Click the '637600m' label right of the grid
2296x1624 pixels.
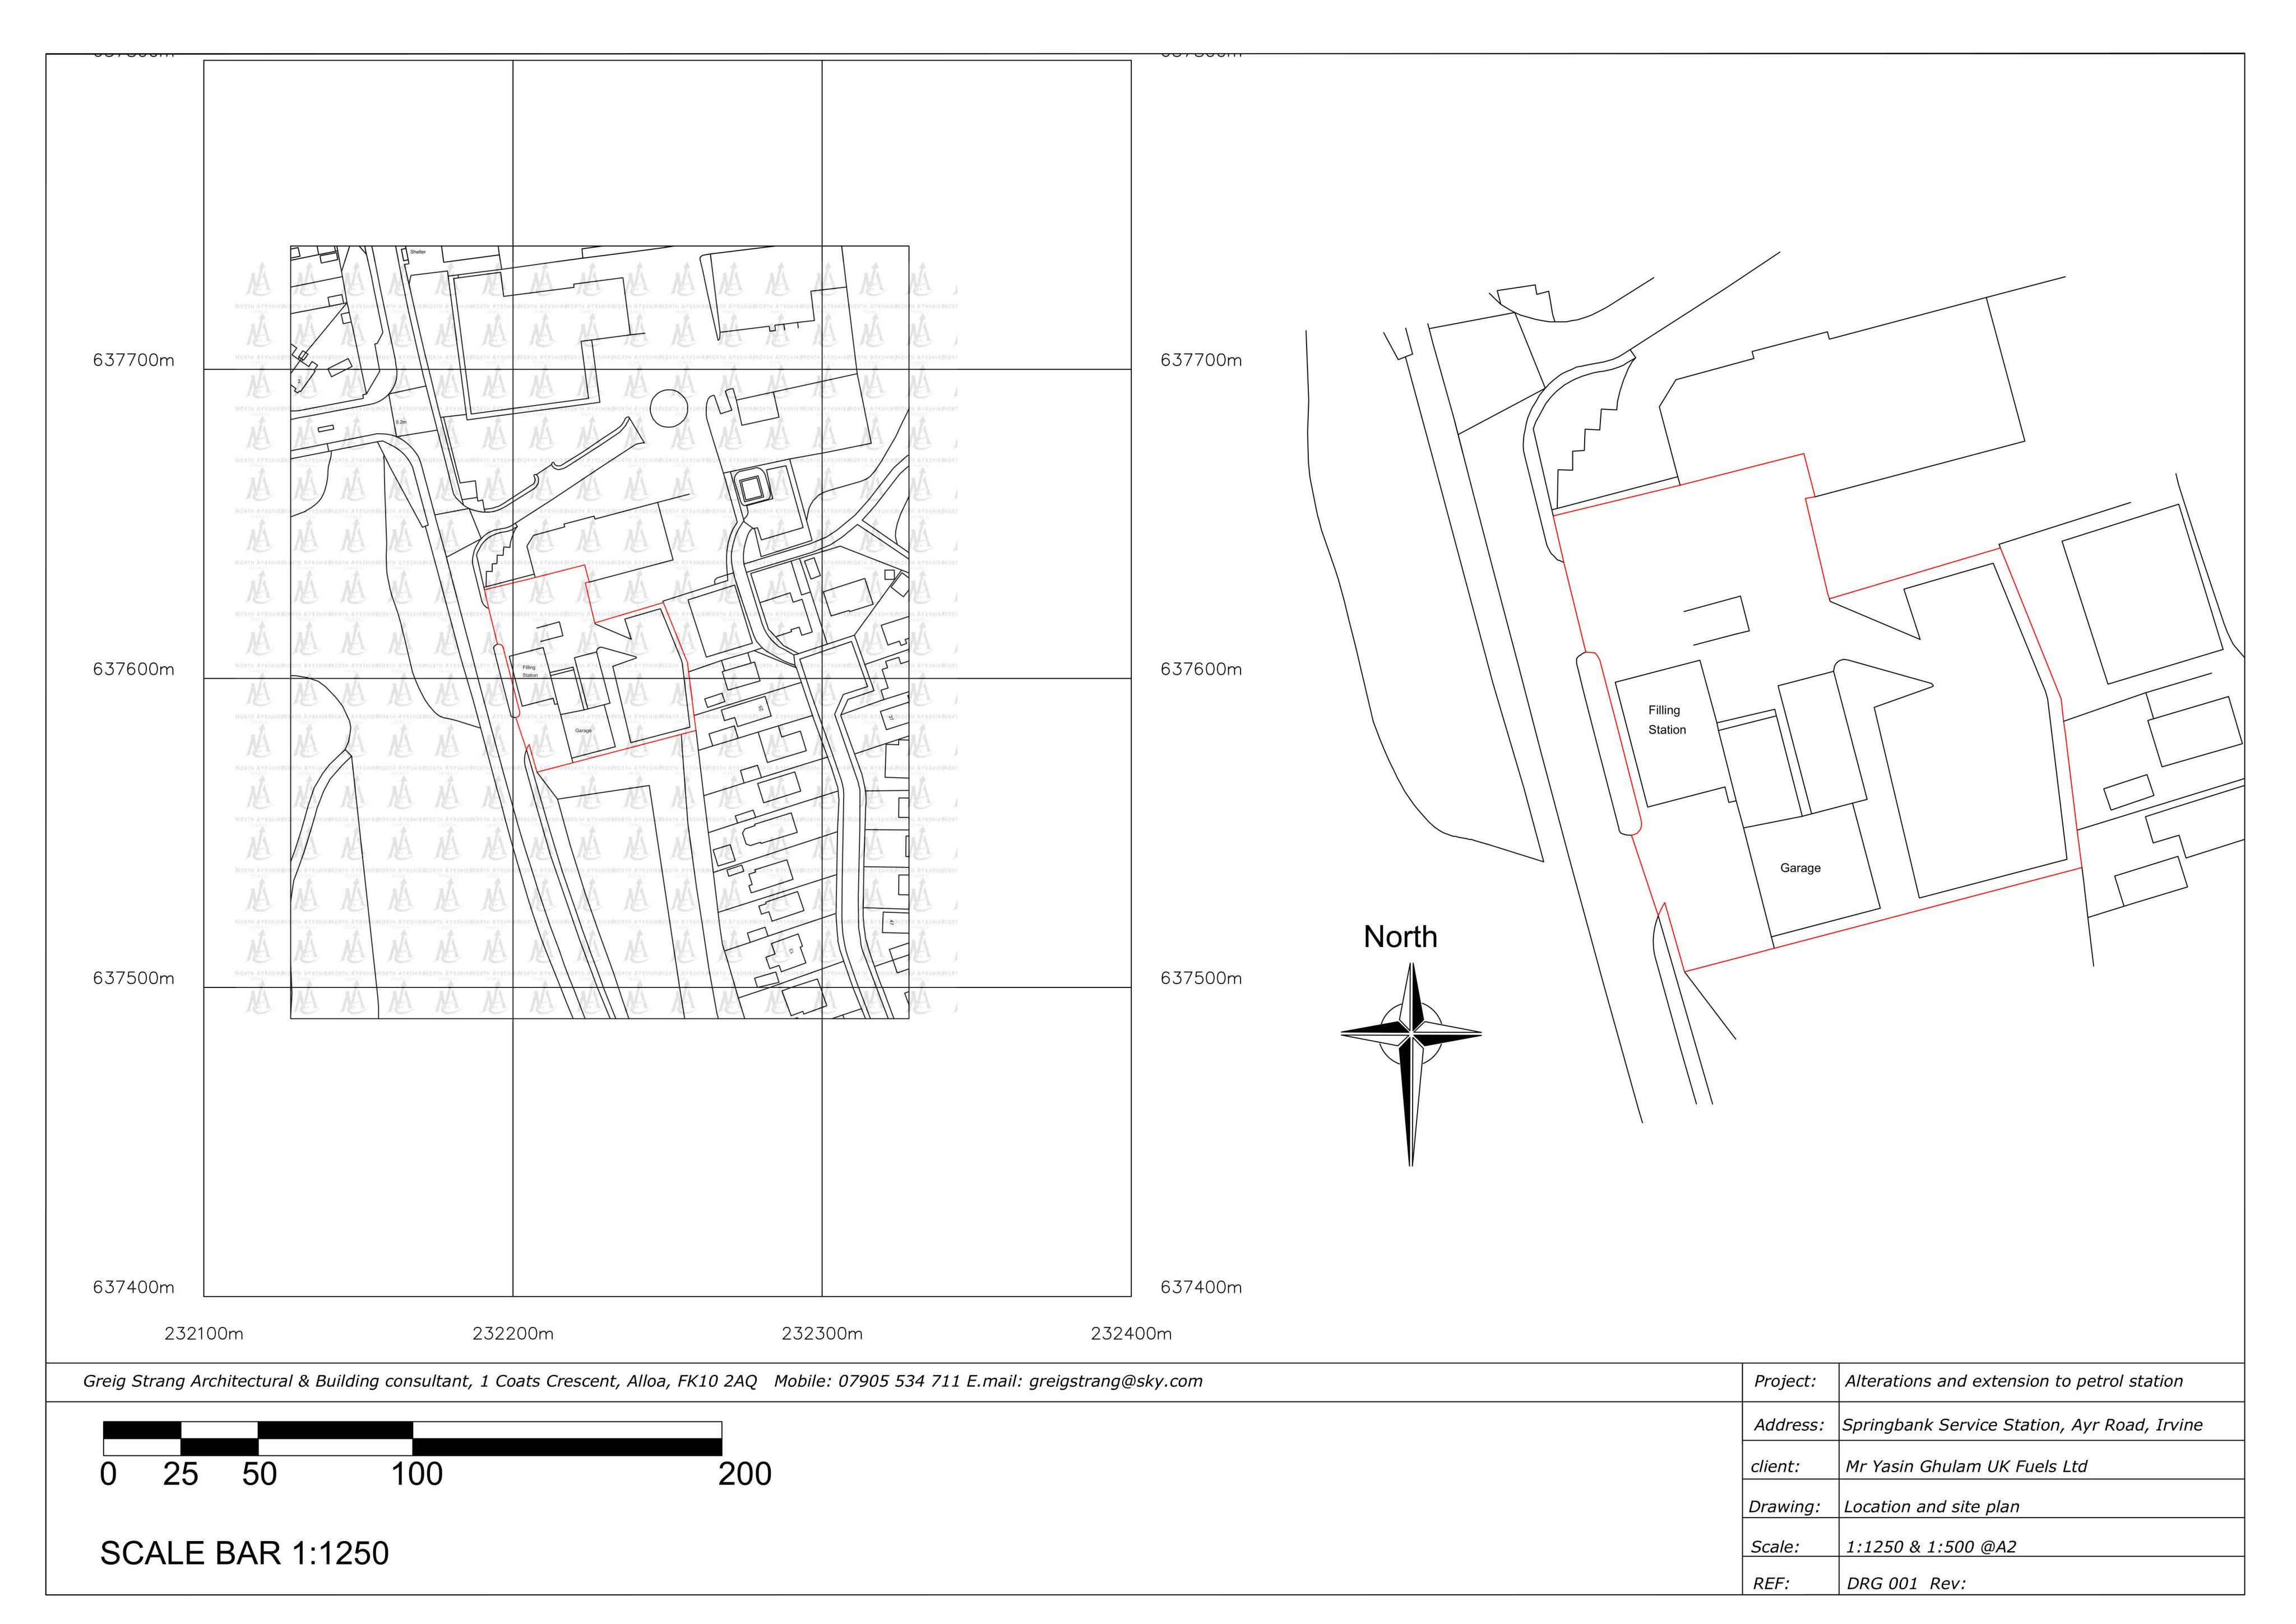tap(1201, 669)
